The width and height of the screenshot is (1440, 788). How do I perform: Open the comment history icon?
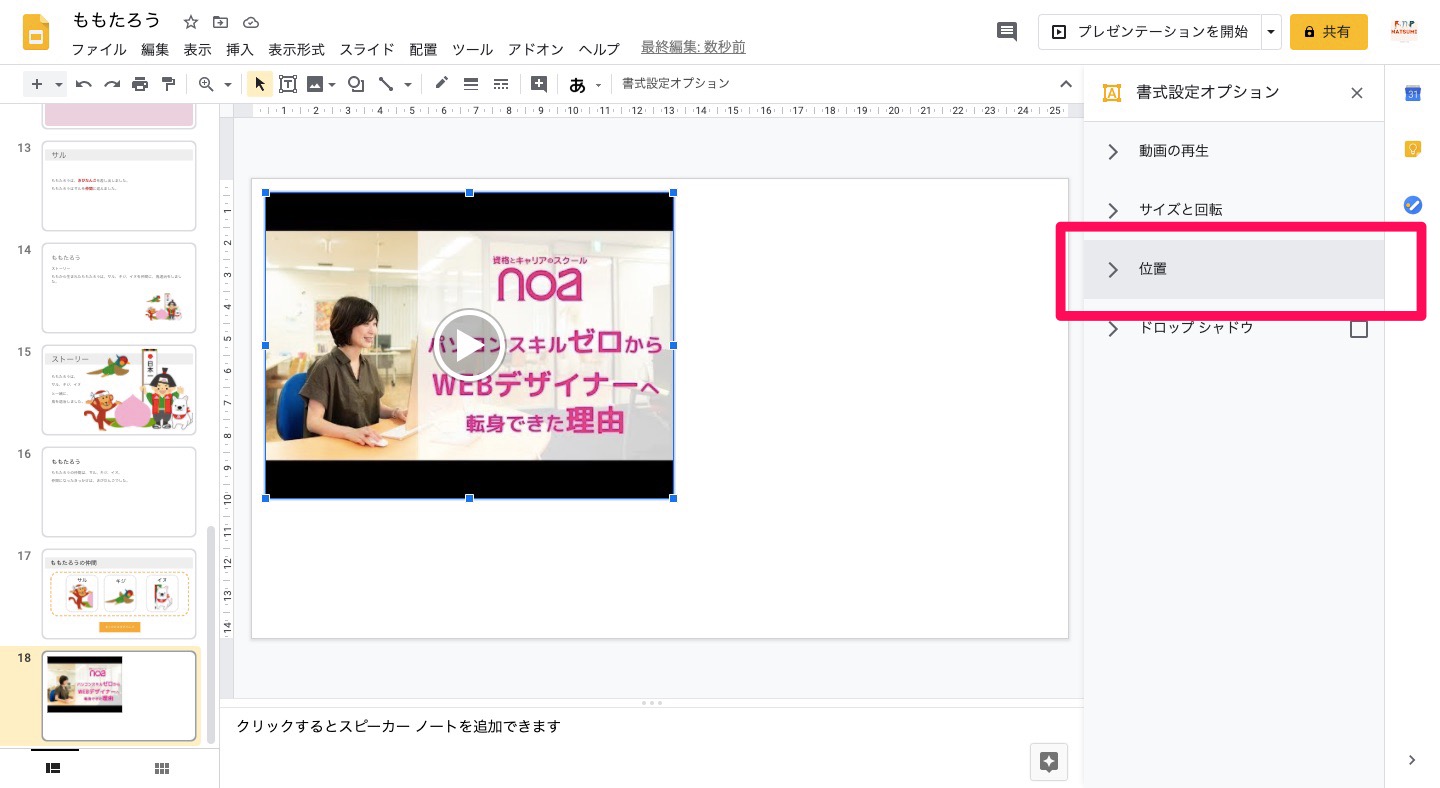tap(1007, 32)
